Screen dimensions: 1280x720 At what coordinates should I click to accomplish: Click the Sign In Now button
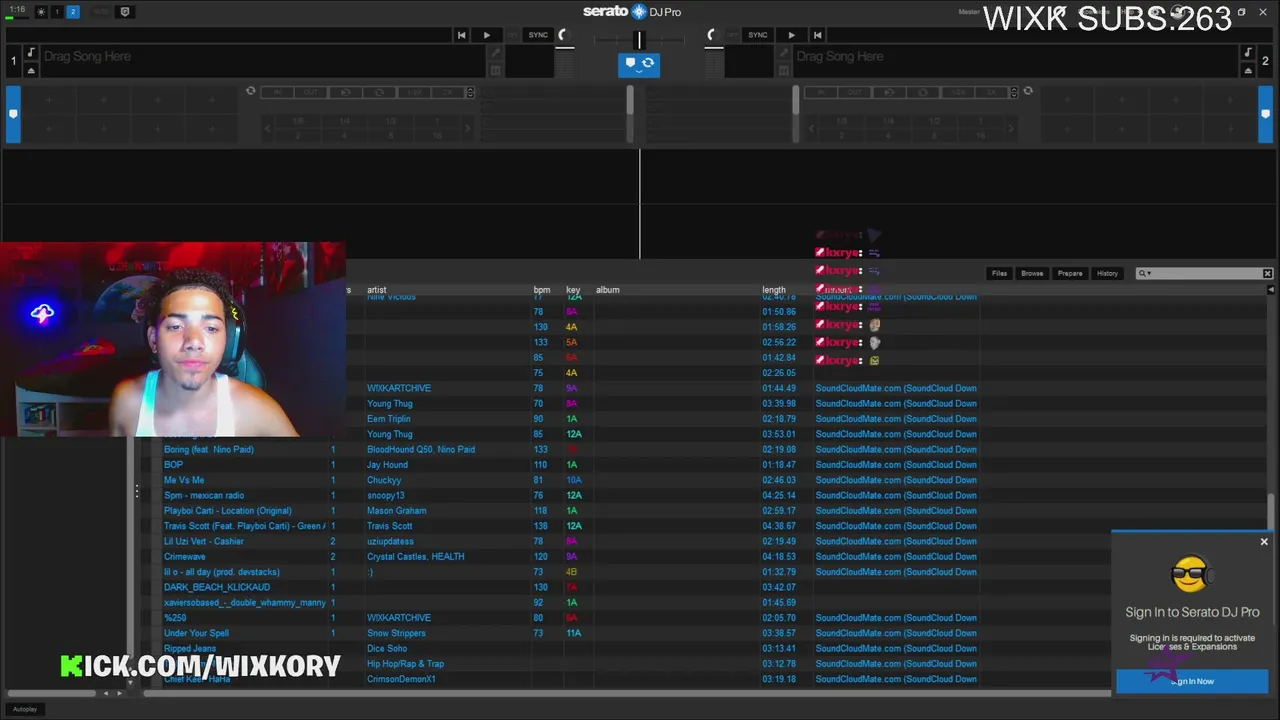pyautogui.click(x=1192, y=681)
